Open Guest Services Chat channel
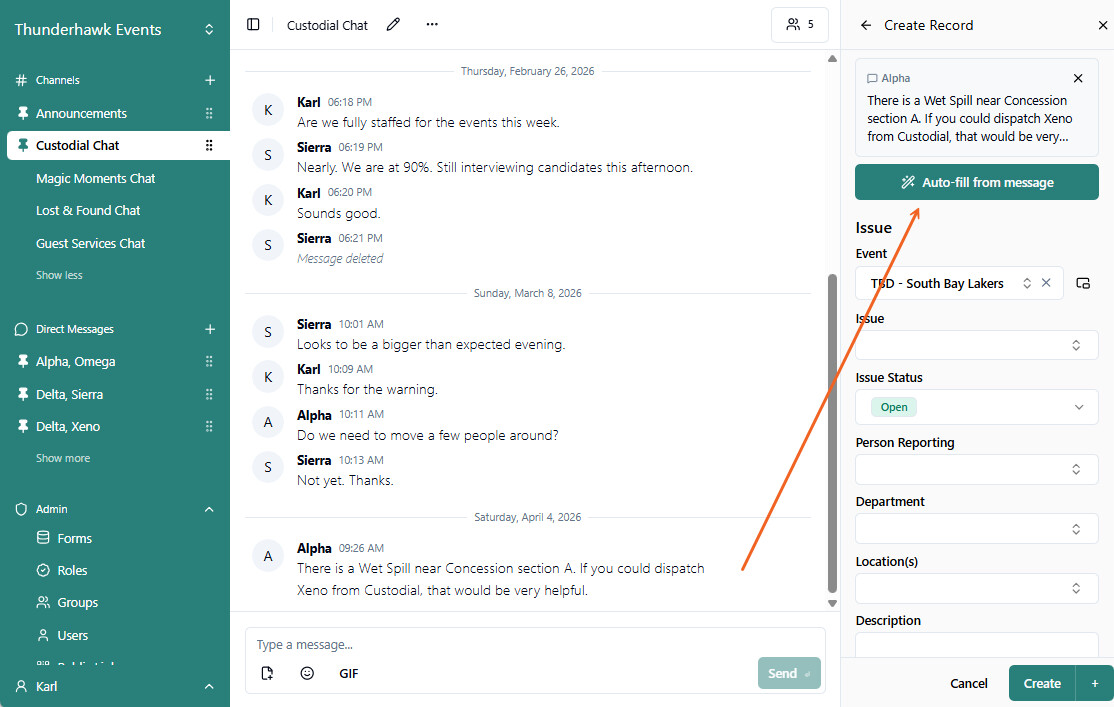 pyautogui.click(x=90, y=243)
